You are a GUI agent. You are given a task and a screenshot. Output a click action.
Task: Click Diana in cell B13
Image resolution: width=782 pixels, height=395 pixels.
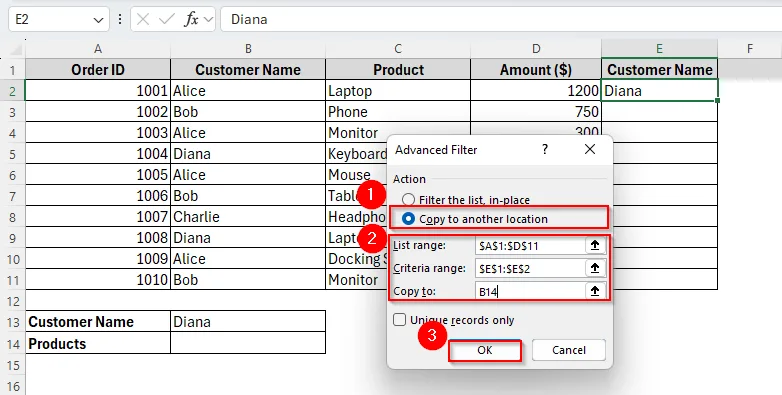(248, 322)
